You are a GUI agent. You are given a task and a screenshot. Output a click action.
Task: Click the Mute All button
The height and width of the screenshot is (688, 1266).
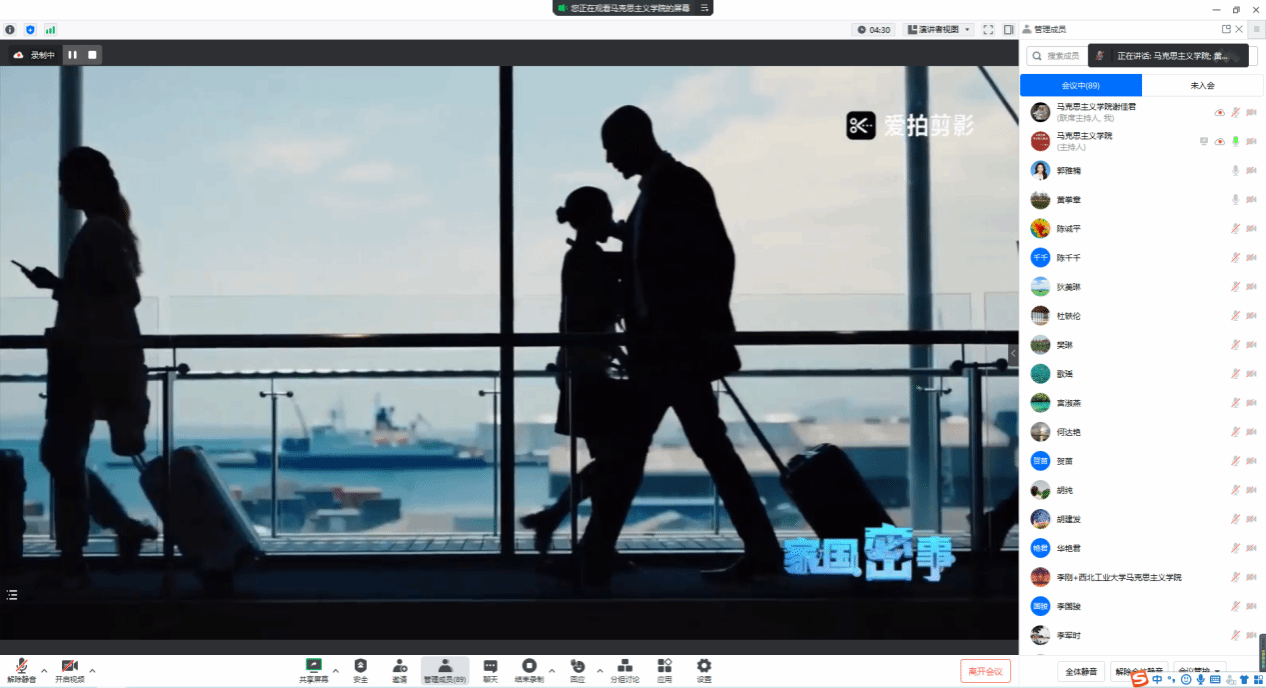(1081, 671)
